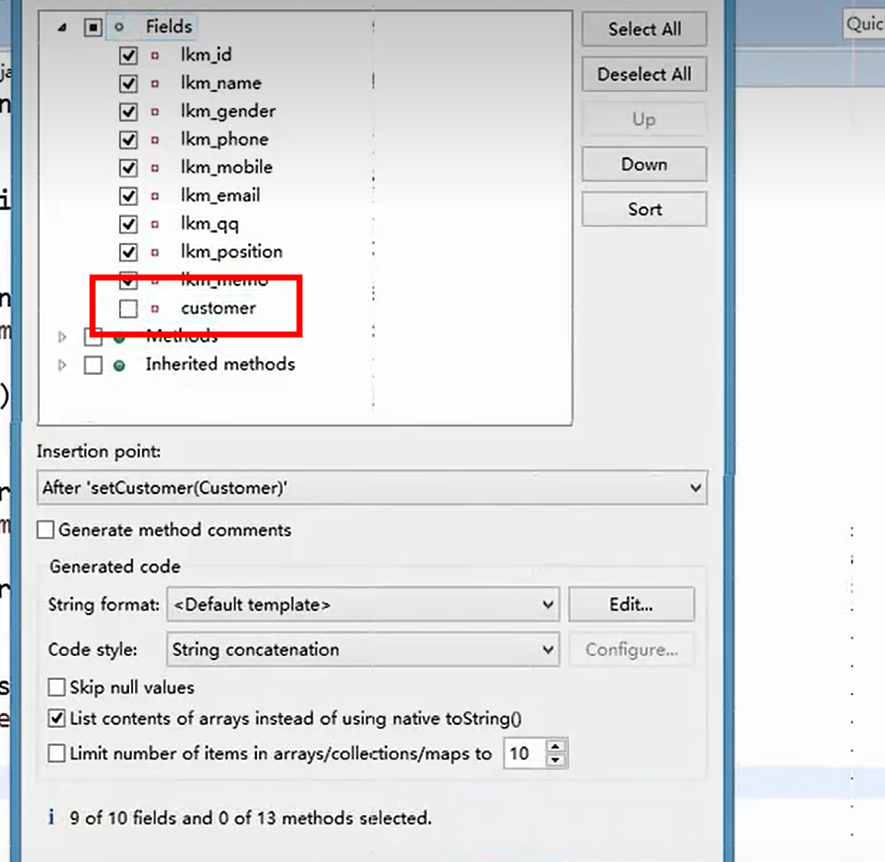Select the lkm_mobile tree row label
885x862 pixels.
[226, 167]
